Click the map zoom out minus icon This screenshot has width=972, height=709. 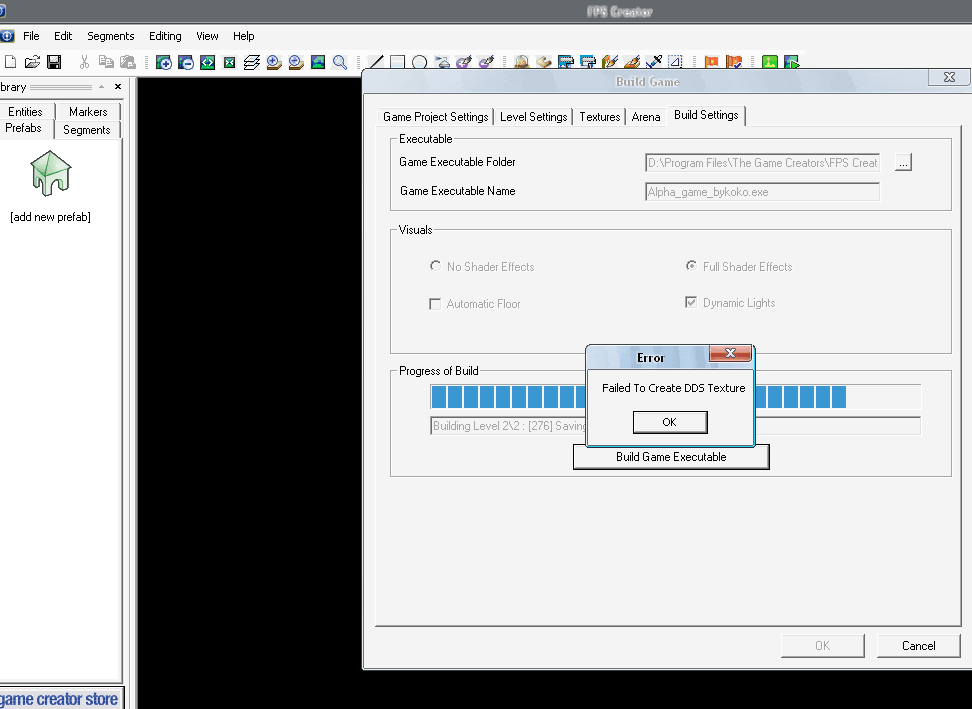[x=185, y=62]
